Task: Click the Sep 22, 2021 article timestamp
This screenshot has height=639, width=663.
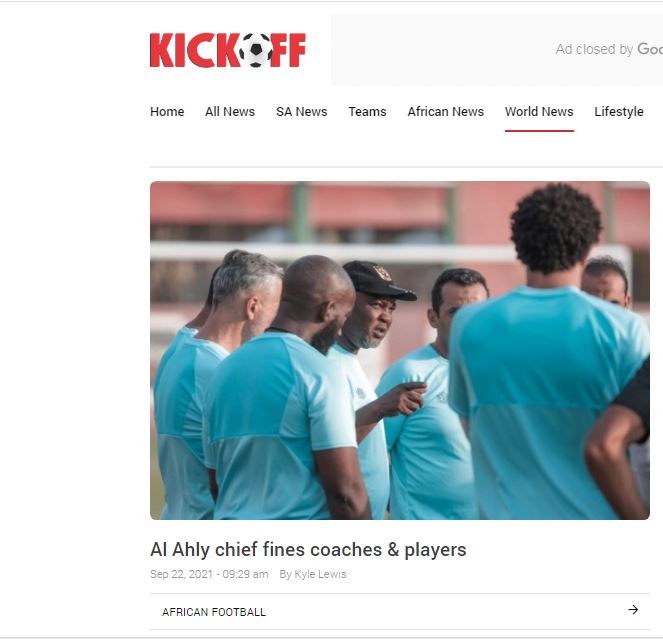Action: [x=209, y=574]
